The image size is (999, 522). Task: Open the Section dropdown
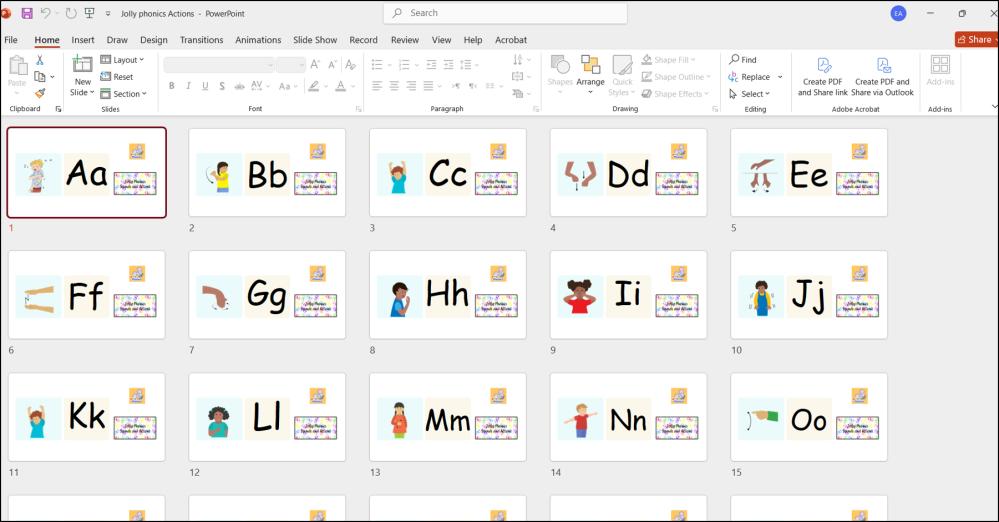click(x=124, y=94)
